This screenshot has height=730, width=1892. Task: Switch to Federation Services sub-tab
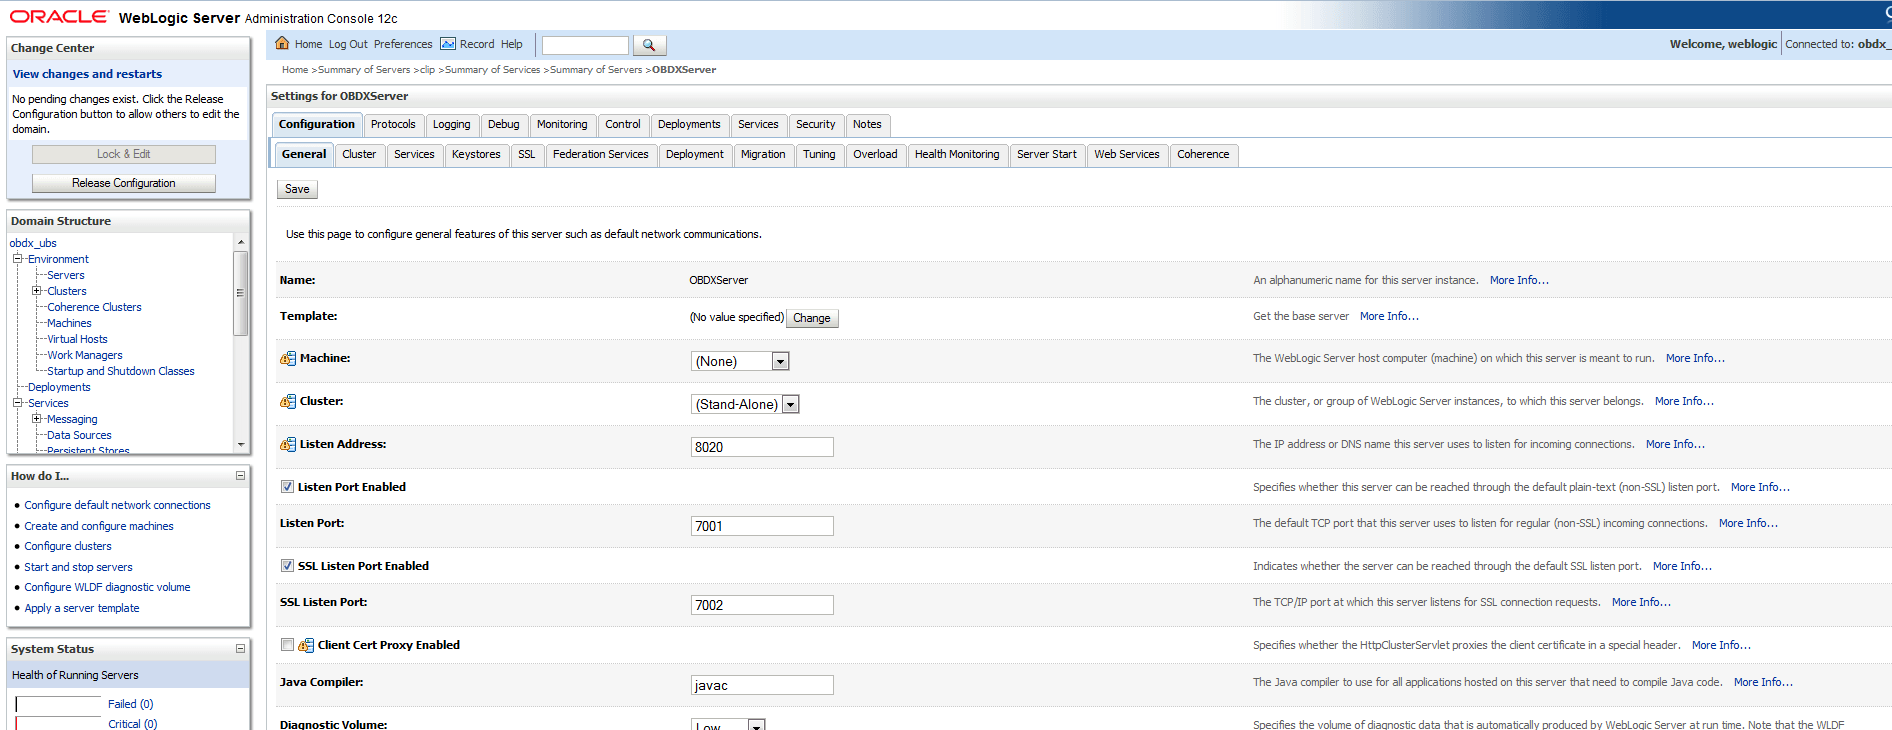pos(601,154)
